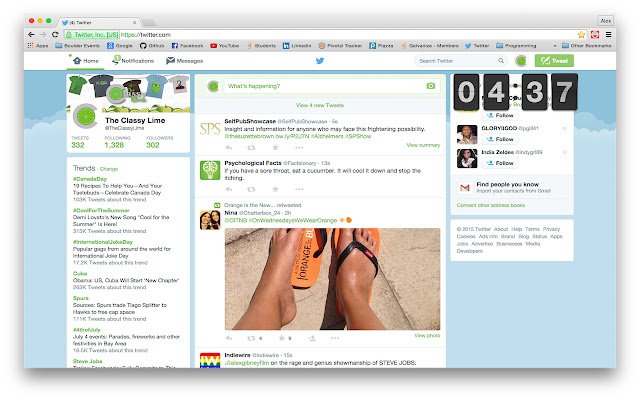Open the Facebook bookmark
This screenshot has width=640, height=400.
187,46
